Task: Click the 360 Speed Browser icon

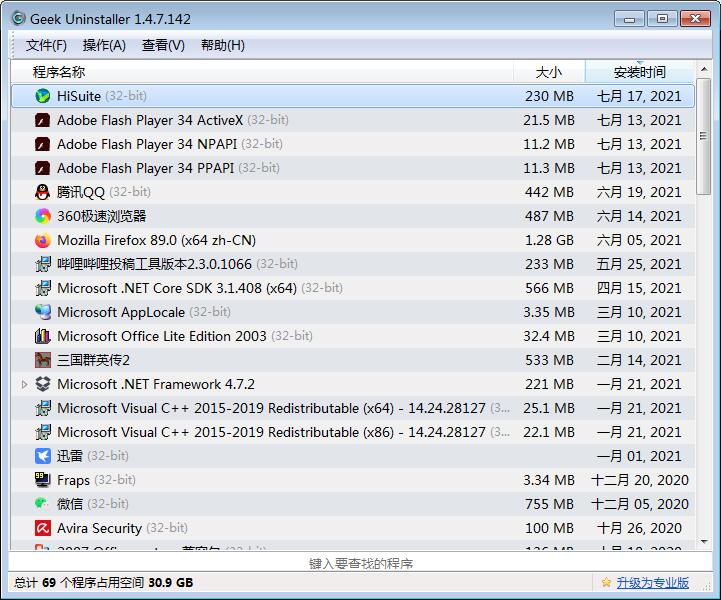Action: (x=43, y=216)
